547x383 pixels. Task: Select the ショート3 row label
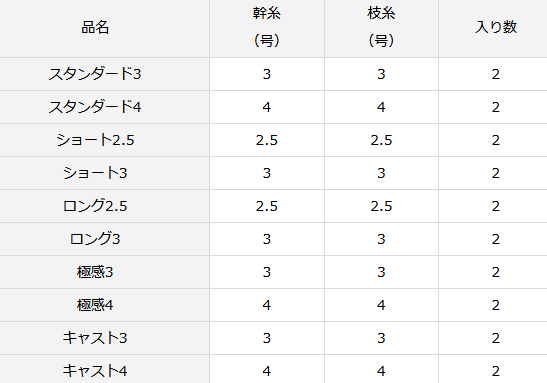coord(95,173)
